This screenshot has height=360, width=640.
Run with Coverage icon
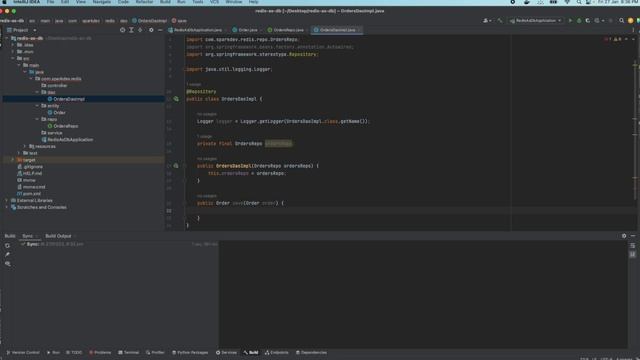588,20
